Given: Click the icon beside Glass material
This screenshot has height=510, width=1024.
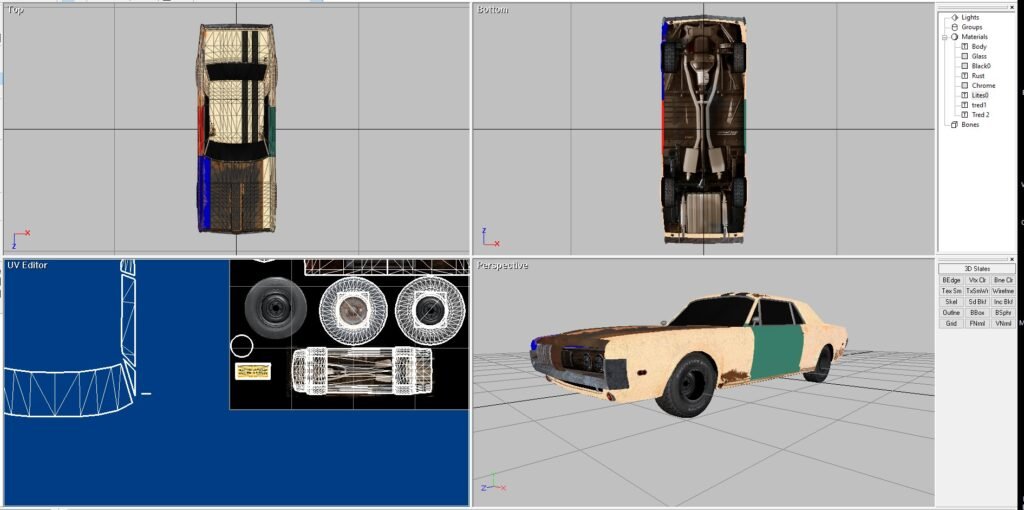Looking at the screenshot, I should (x=964, y=56).
